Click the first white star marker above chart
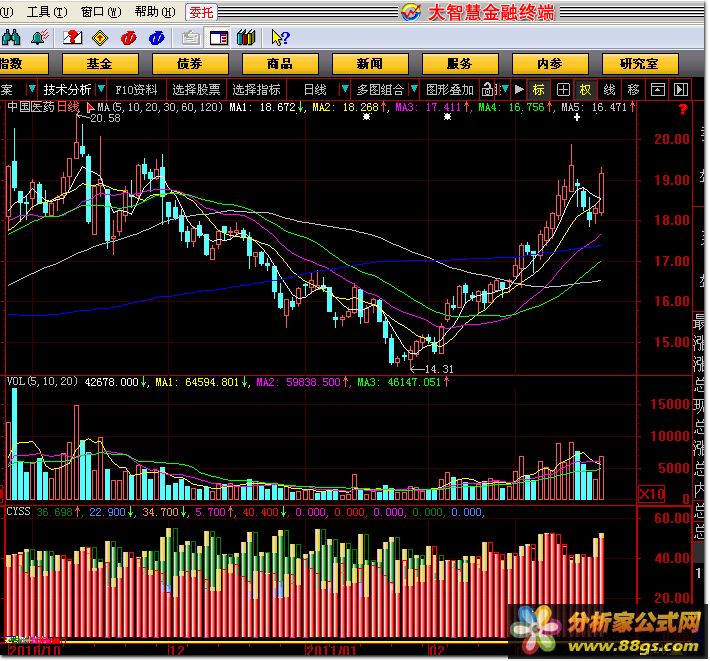The height and width of the screenshot is (661, 710). point(366,117)
